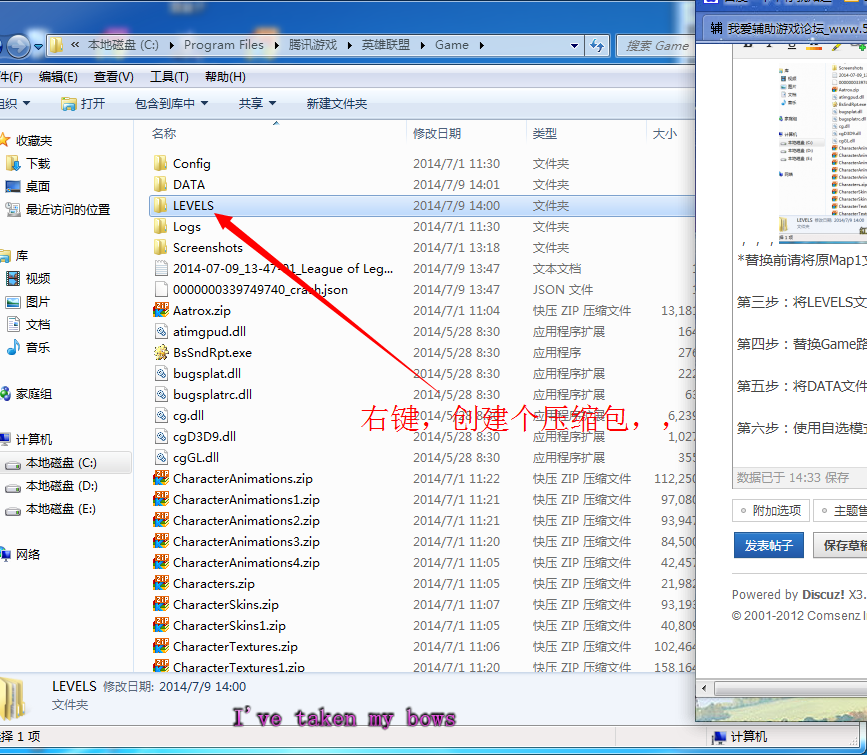The height and width of the screenshot is (755, 867).
Task: Open the 查看(V) menu
Action: [113, 77]
